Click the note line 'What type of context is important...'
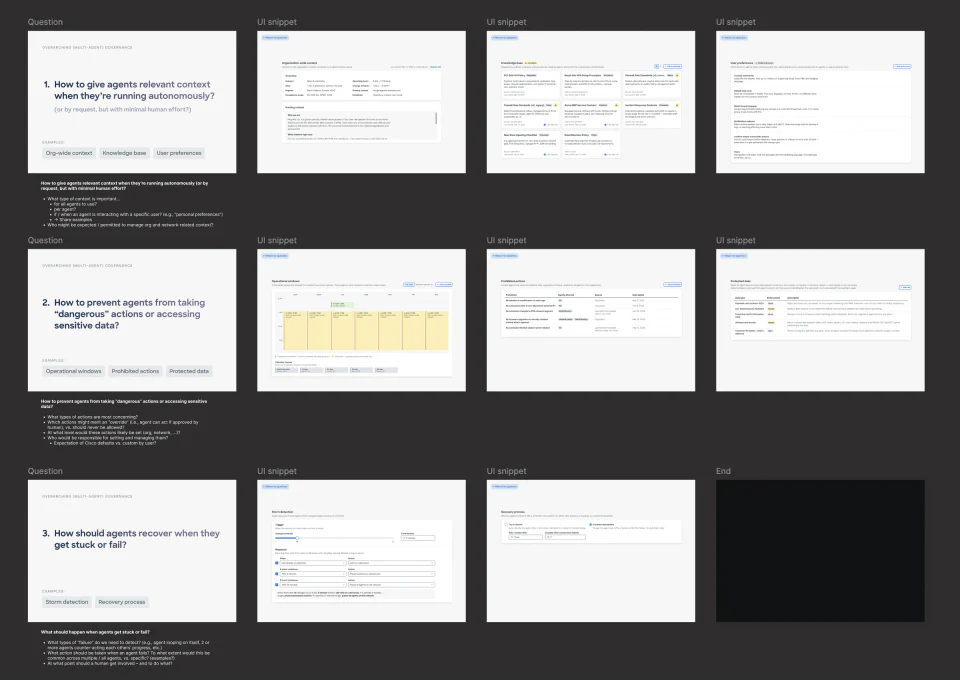Image resolution: width=960 pixels, height=680 pixels. coord(84,199)
